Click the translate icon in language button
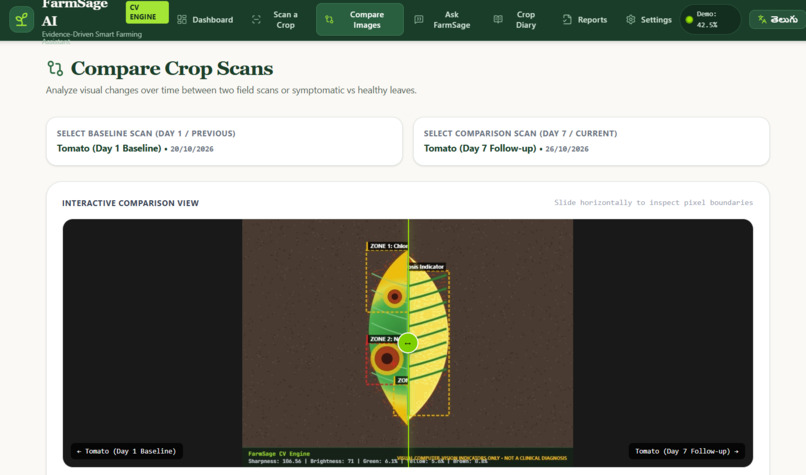The image size is (806, 475). [762, 20]
